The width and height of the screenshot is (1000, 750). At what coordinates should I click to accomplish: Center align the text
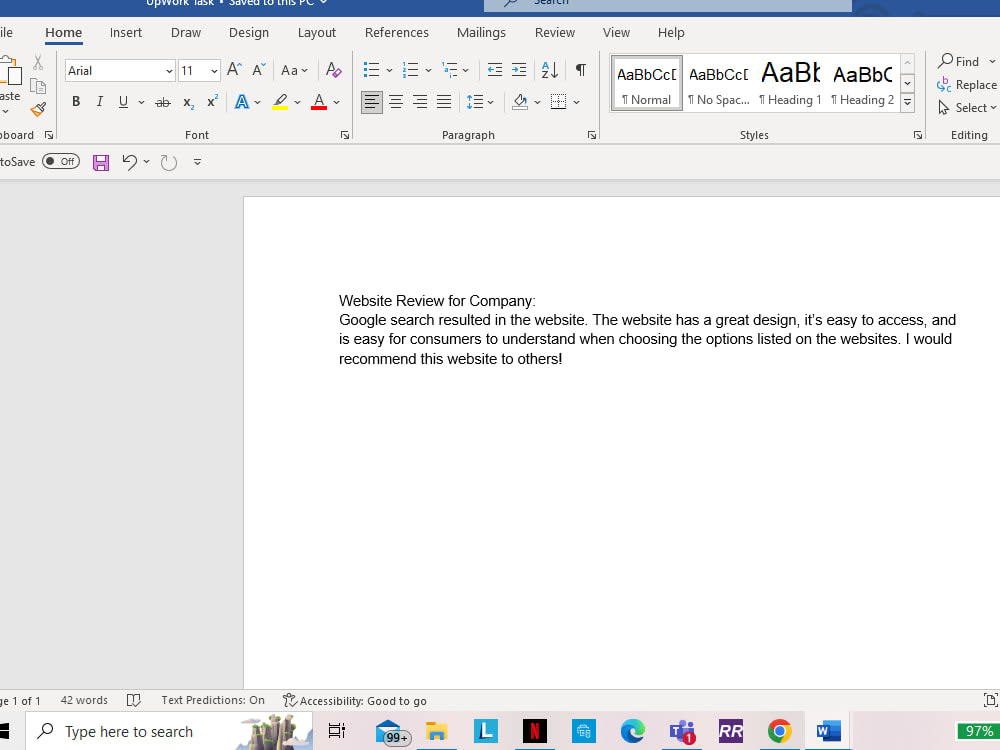396,102
